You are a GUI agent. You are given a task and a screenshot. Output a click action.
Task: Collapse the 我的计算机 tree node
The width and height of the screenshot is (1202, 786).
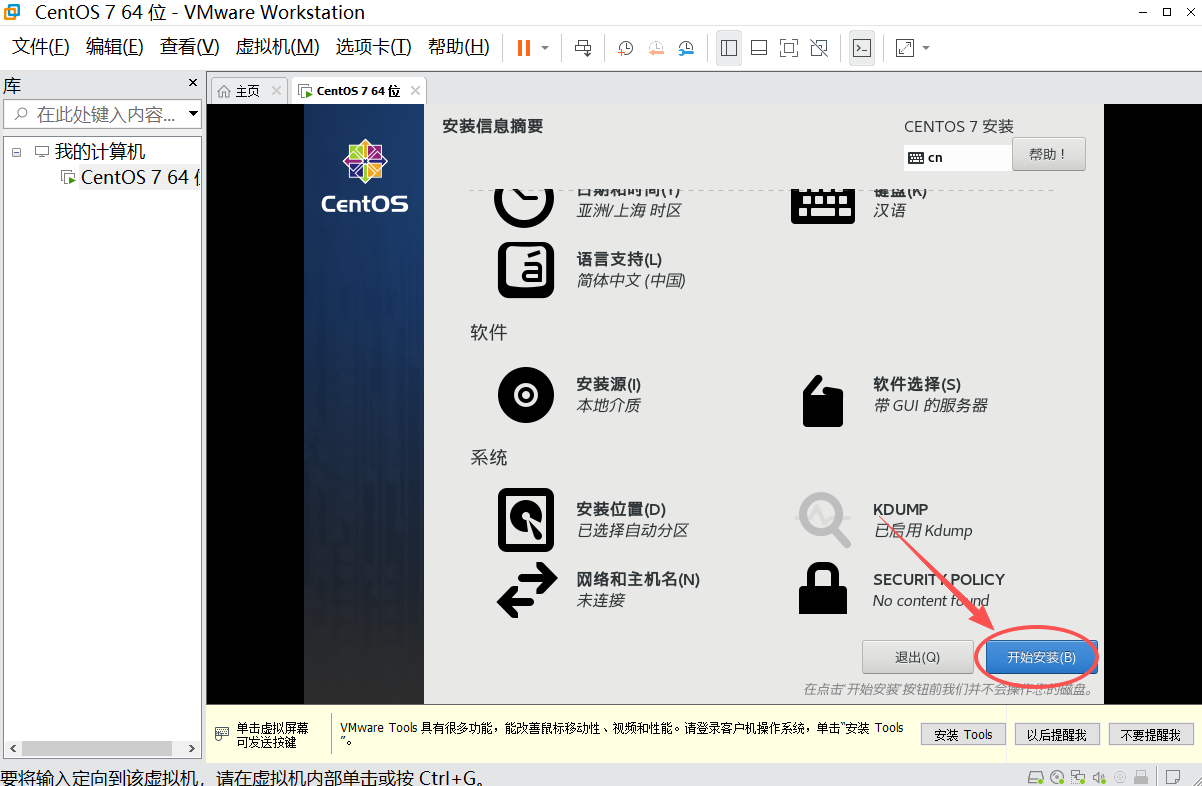(17, 152)
